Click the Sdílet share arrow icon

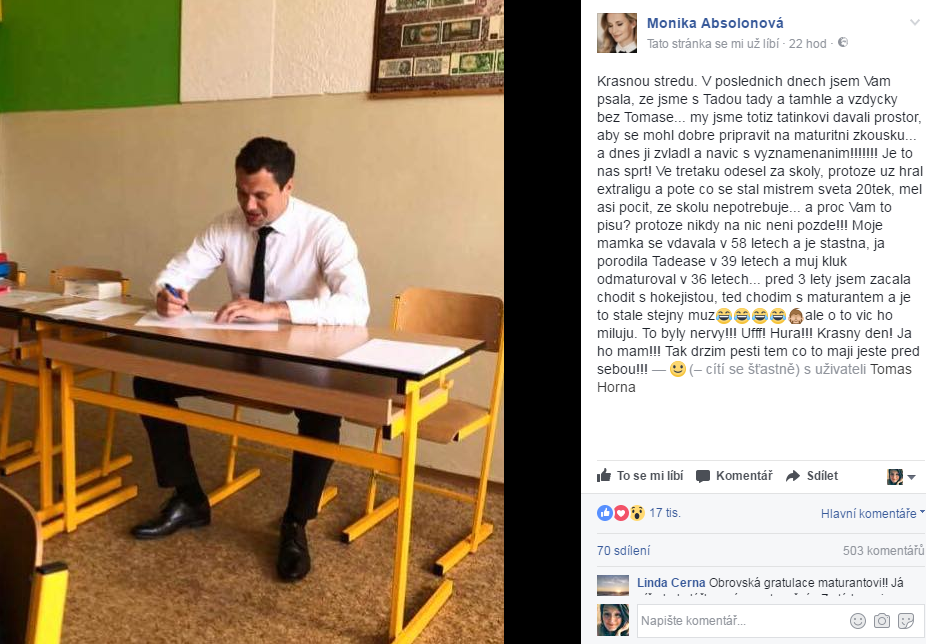793,476
